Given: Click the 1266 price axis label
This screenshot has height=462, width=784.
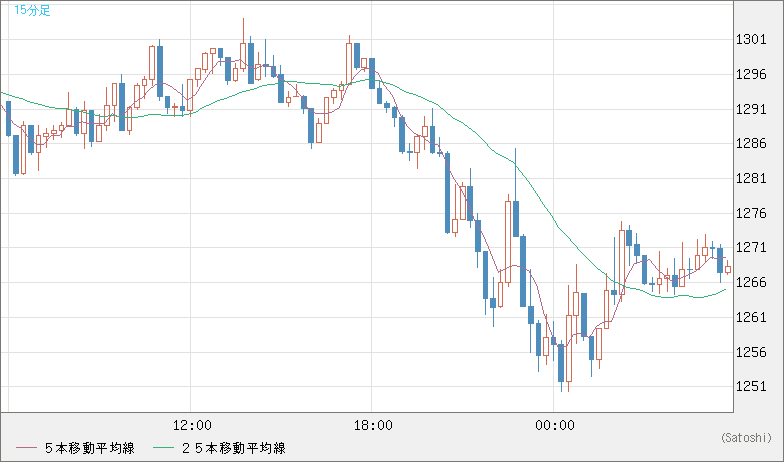Looking at the screenshot, I should [x=751, y=282].
